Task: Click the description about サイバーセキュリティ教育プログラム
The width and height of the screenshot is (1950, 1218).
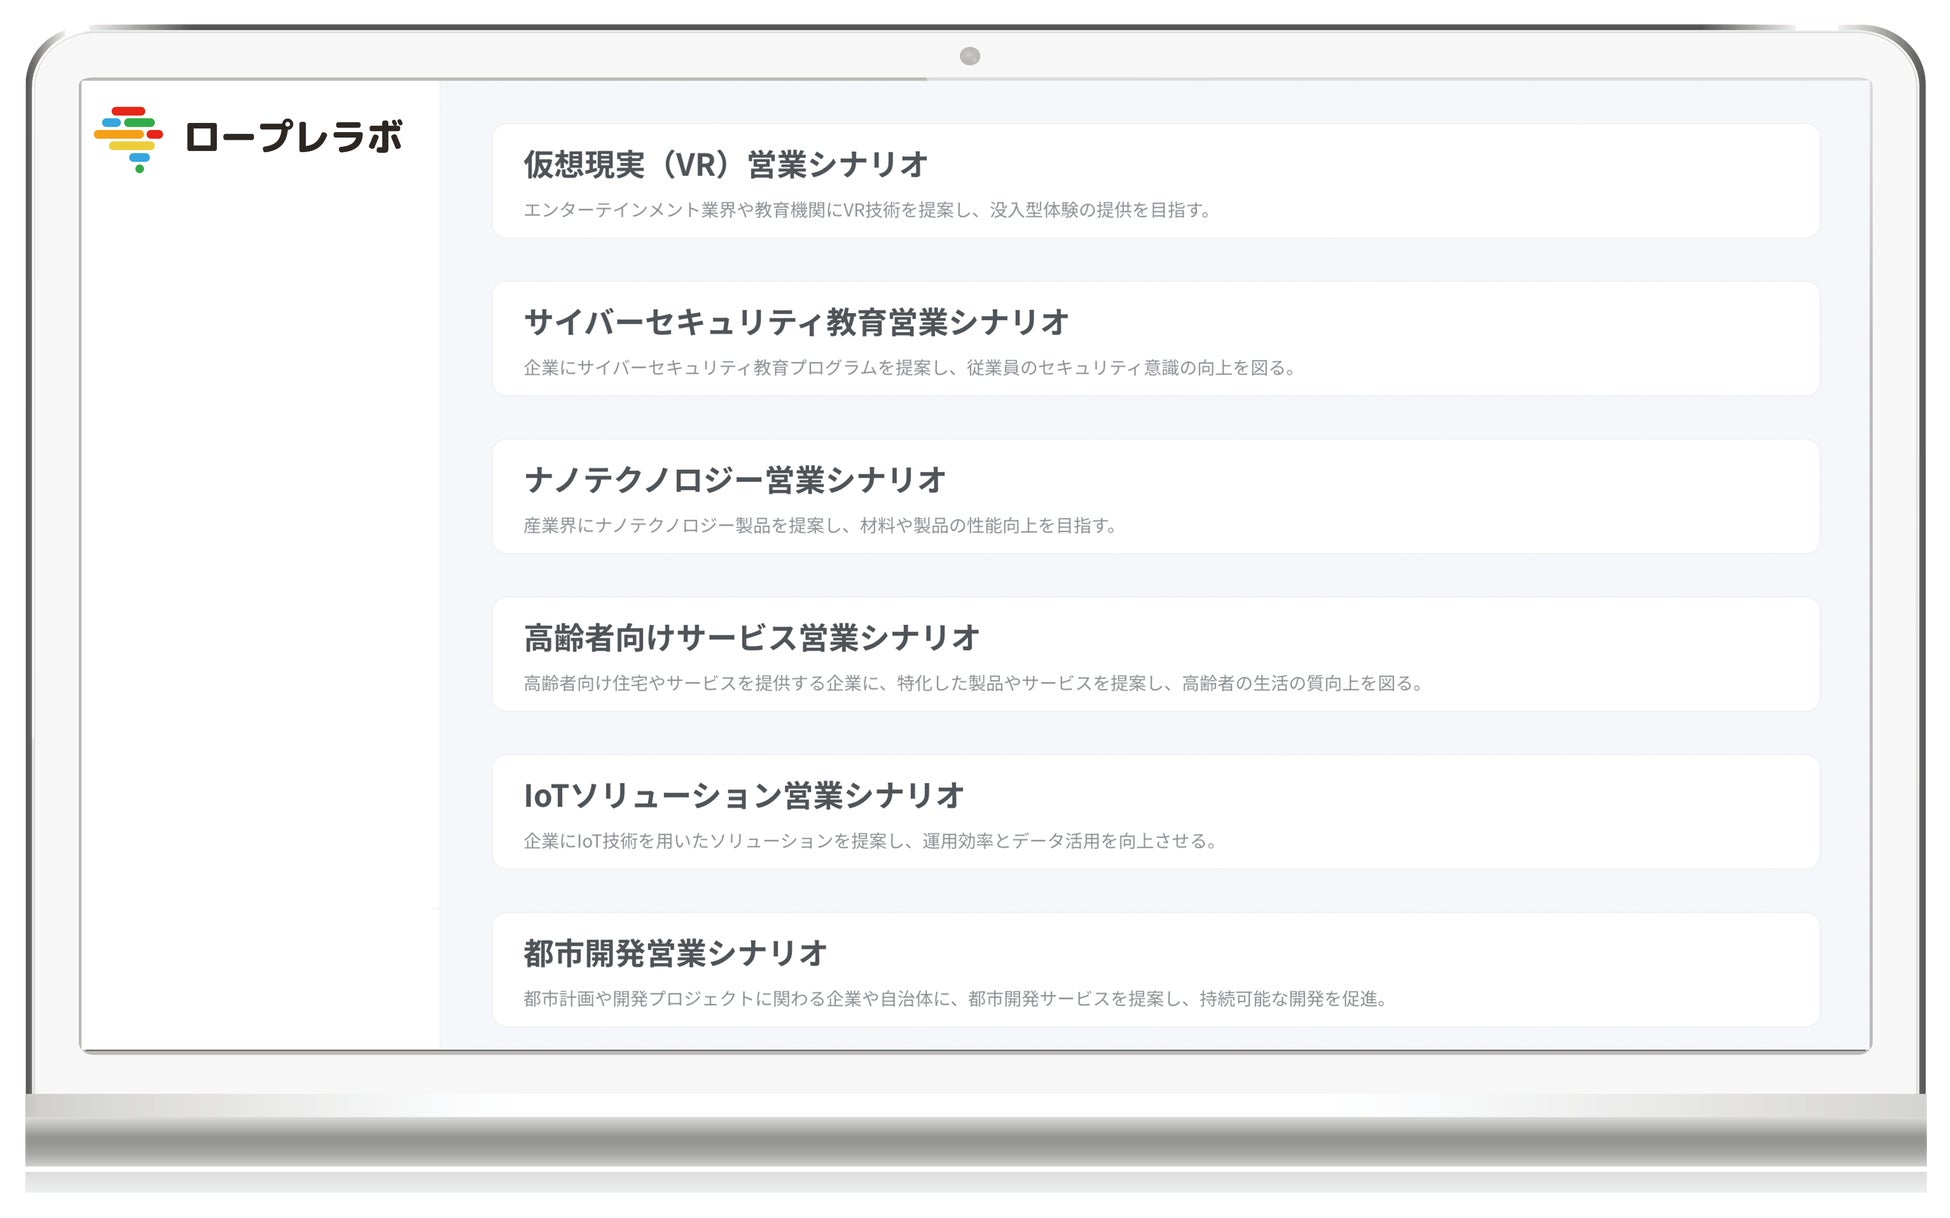Action: tap(910, 368)
